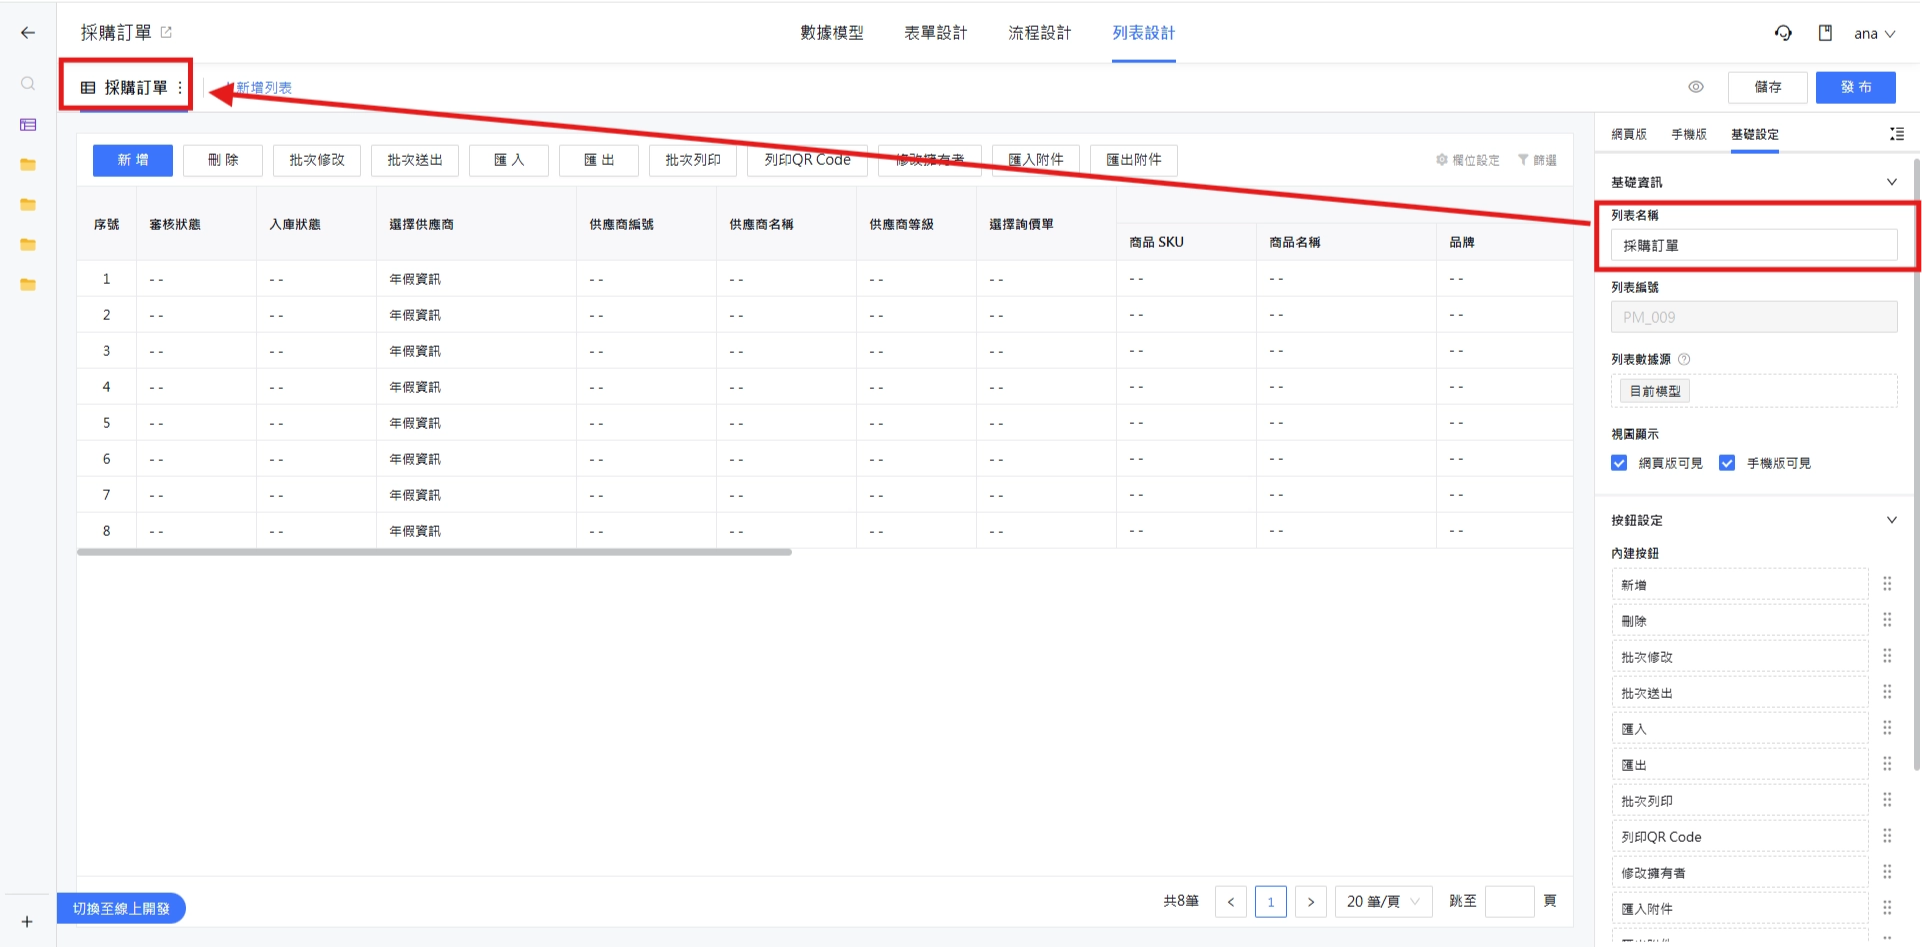Click the plus icon at sidebar bottom
The height and width of the screenshot is (947, 1922).
pyautogui.click(x=27, y=922)
